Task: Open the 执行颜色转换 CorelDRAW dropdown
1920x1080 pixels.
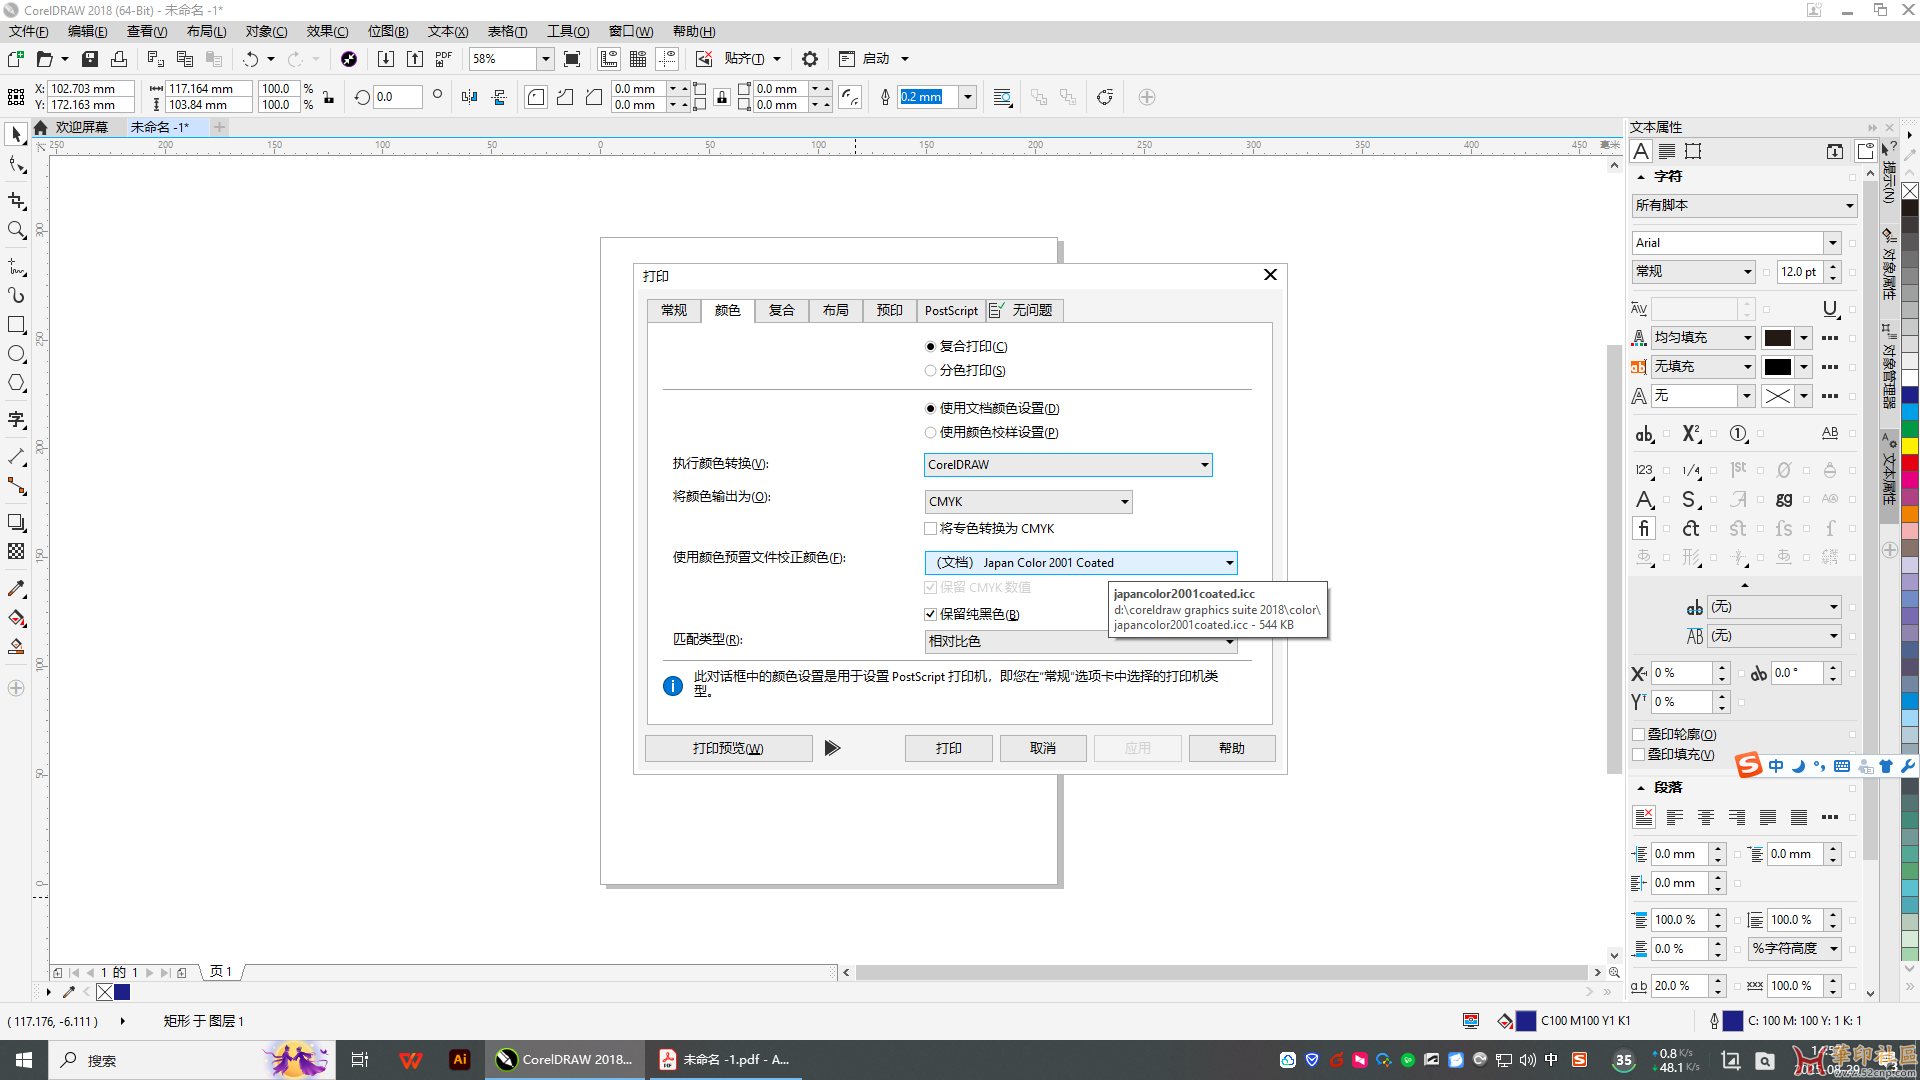Action: [x=1068, y=464]
